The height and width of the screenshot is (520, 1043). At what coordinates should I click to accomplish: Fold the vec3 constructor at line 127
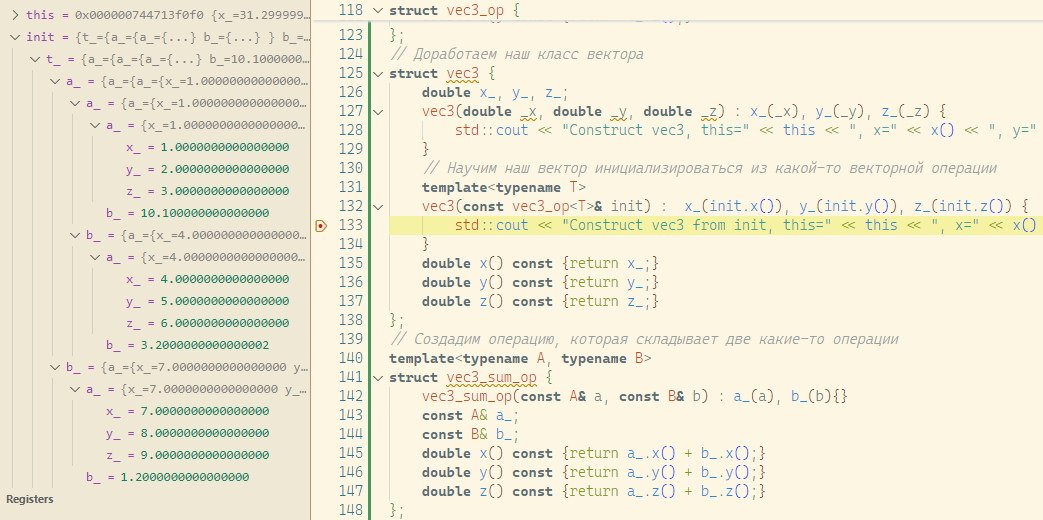pos(377,112)
